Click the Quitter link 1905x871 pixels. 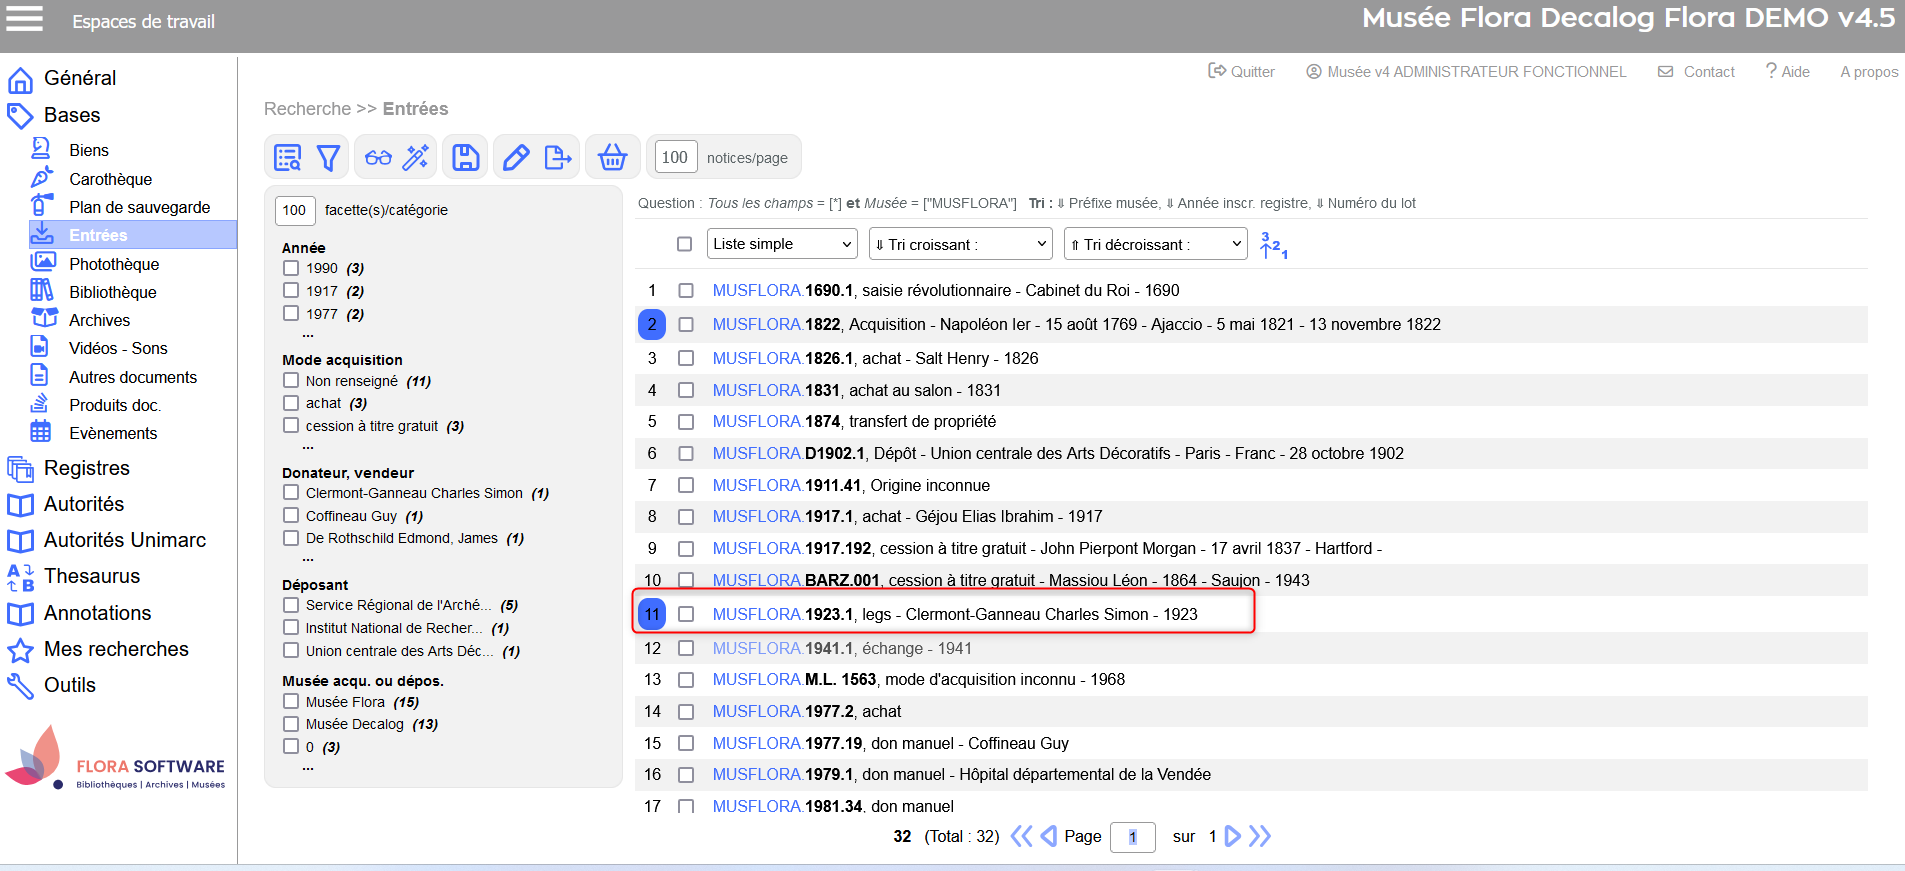1242,72
